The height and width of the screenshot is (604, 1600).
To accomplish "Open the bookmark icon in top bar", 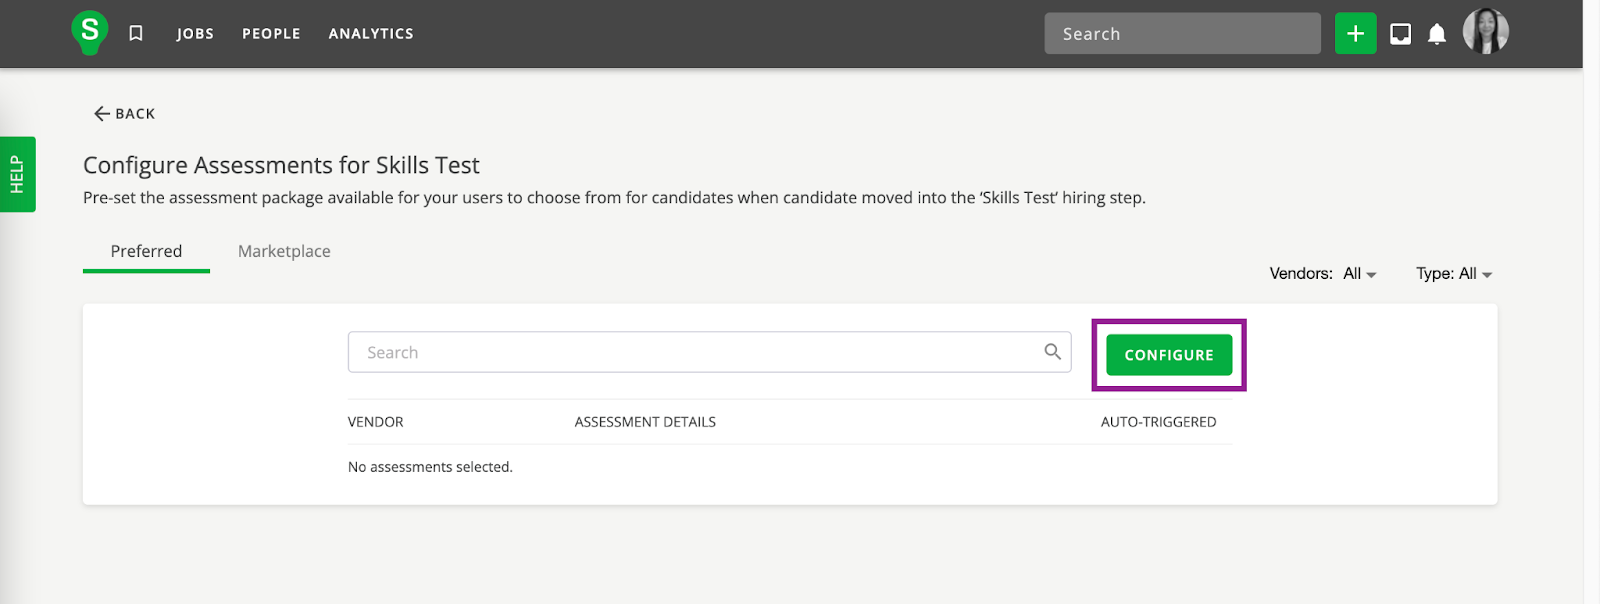I will pyautogui.click(x=136, y=33).
